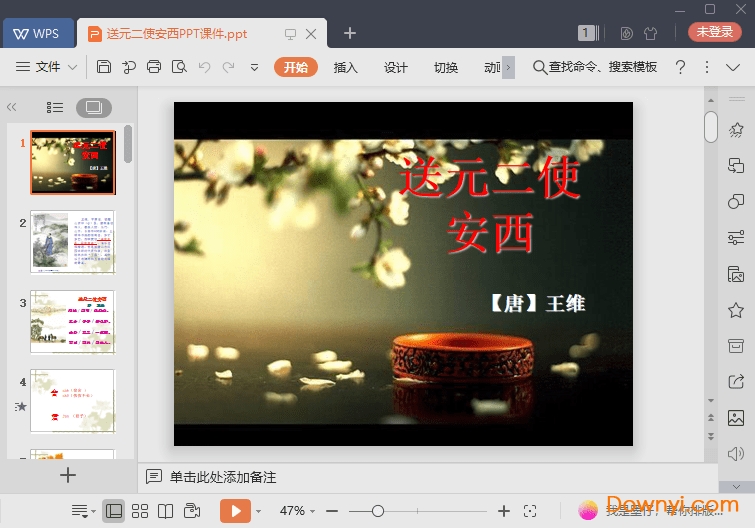
Task: Switch to outline view in slide panel
Action: point(54,107)
